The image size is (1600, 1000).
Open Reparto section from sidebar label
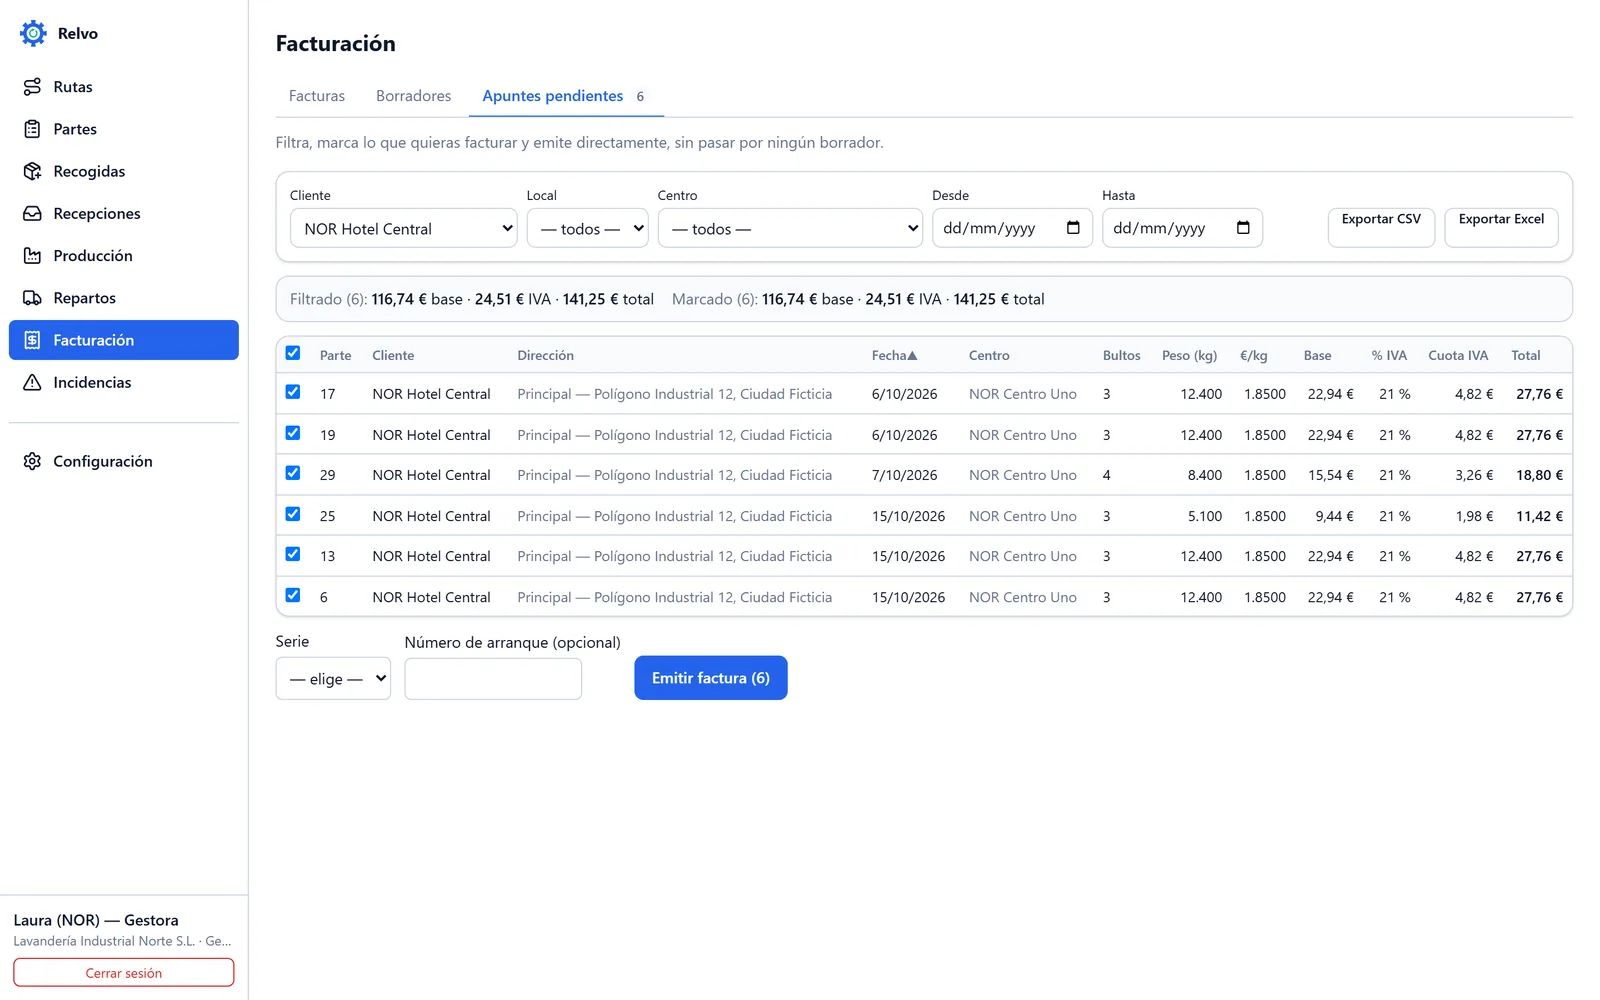[x=85, y=298]
